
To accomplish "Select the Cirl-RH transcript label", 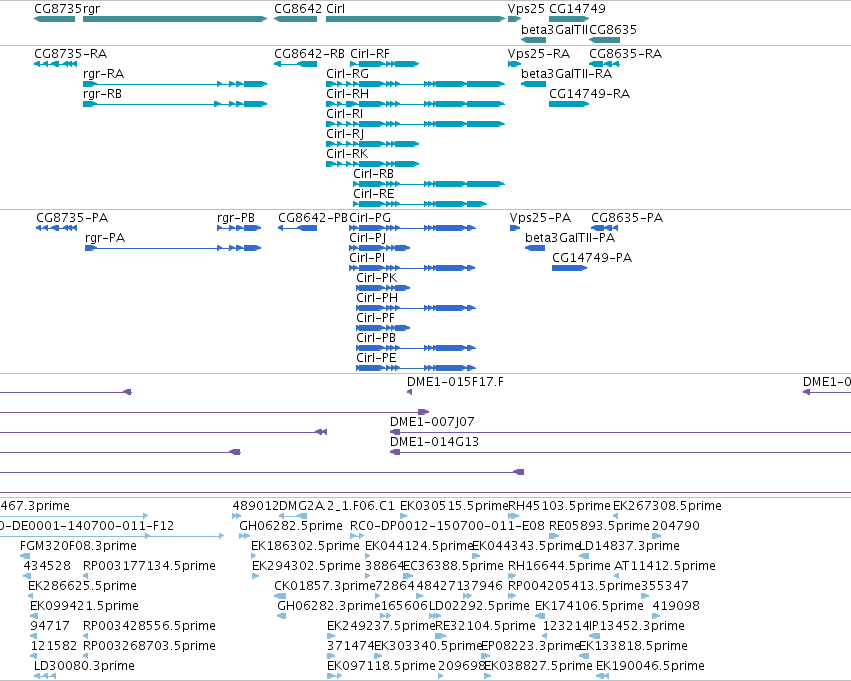I will 347,94.
